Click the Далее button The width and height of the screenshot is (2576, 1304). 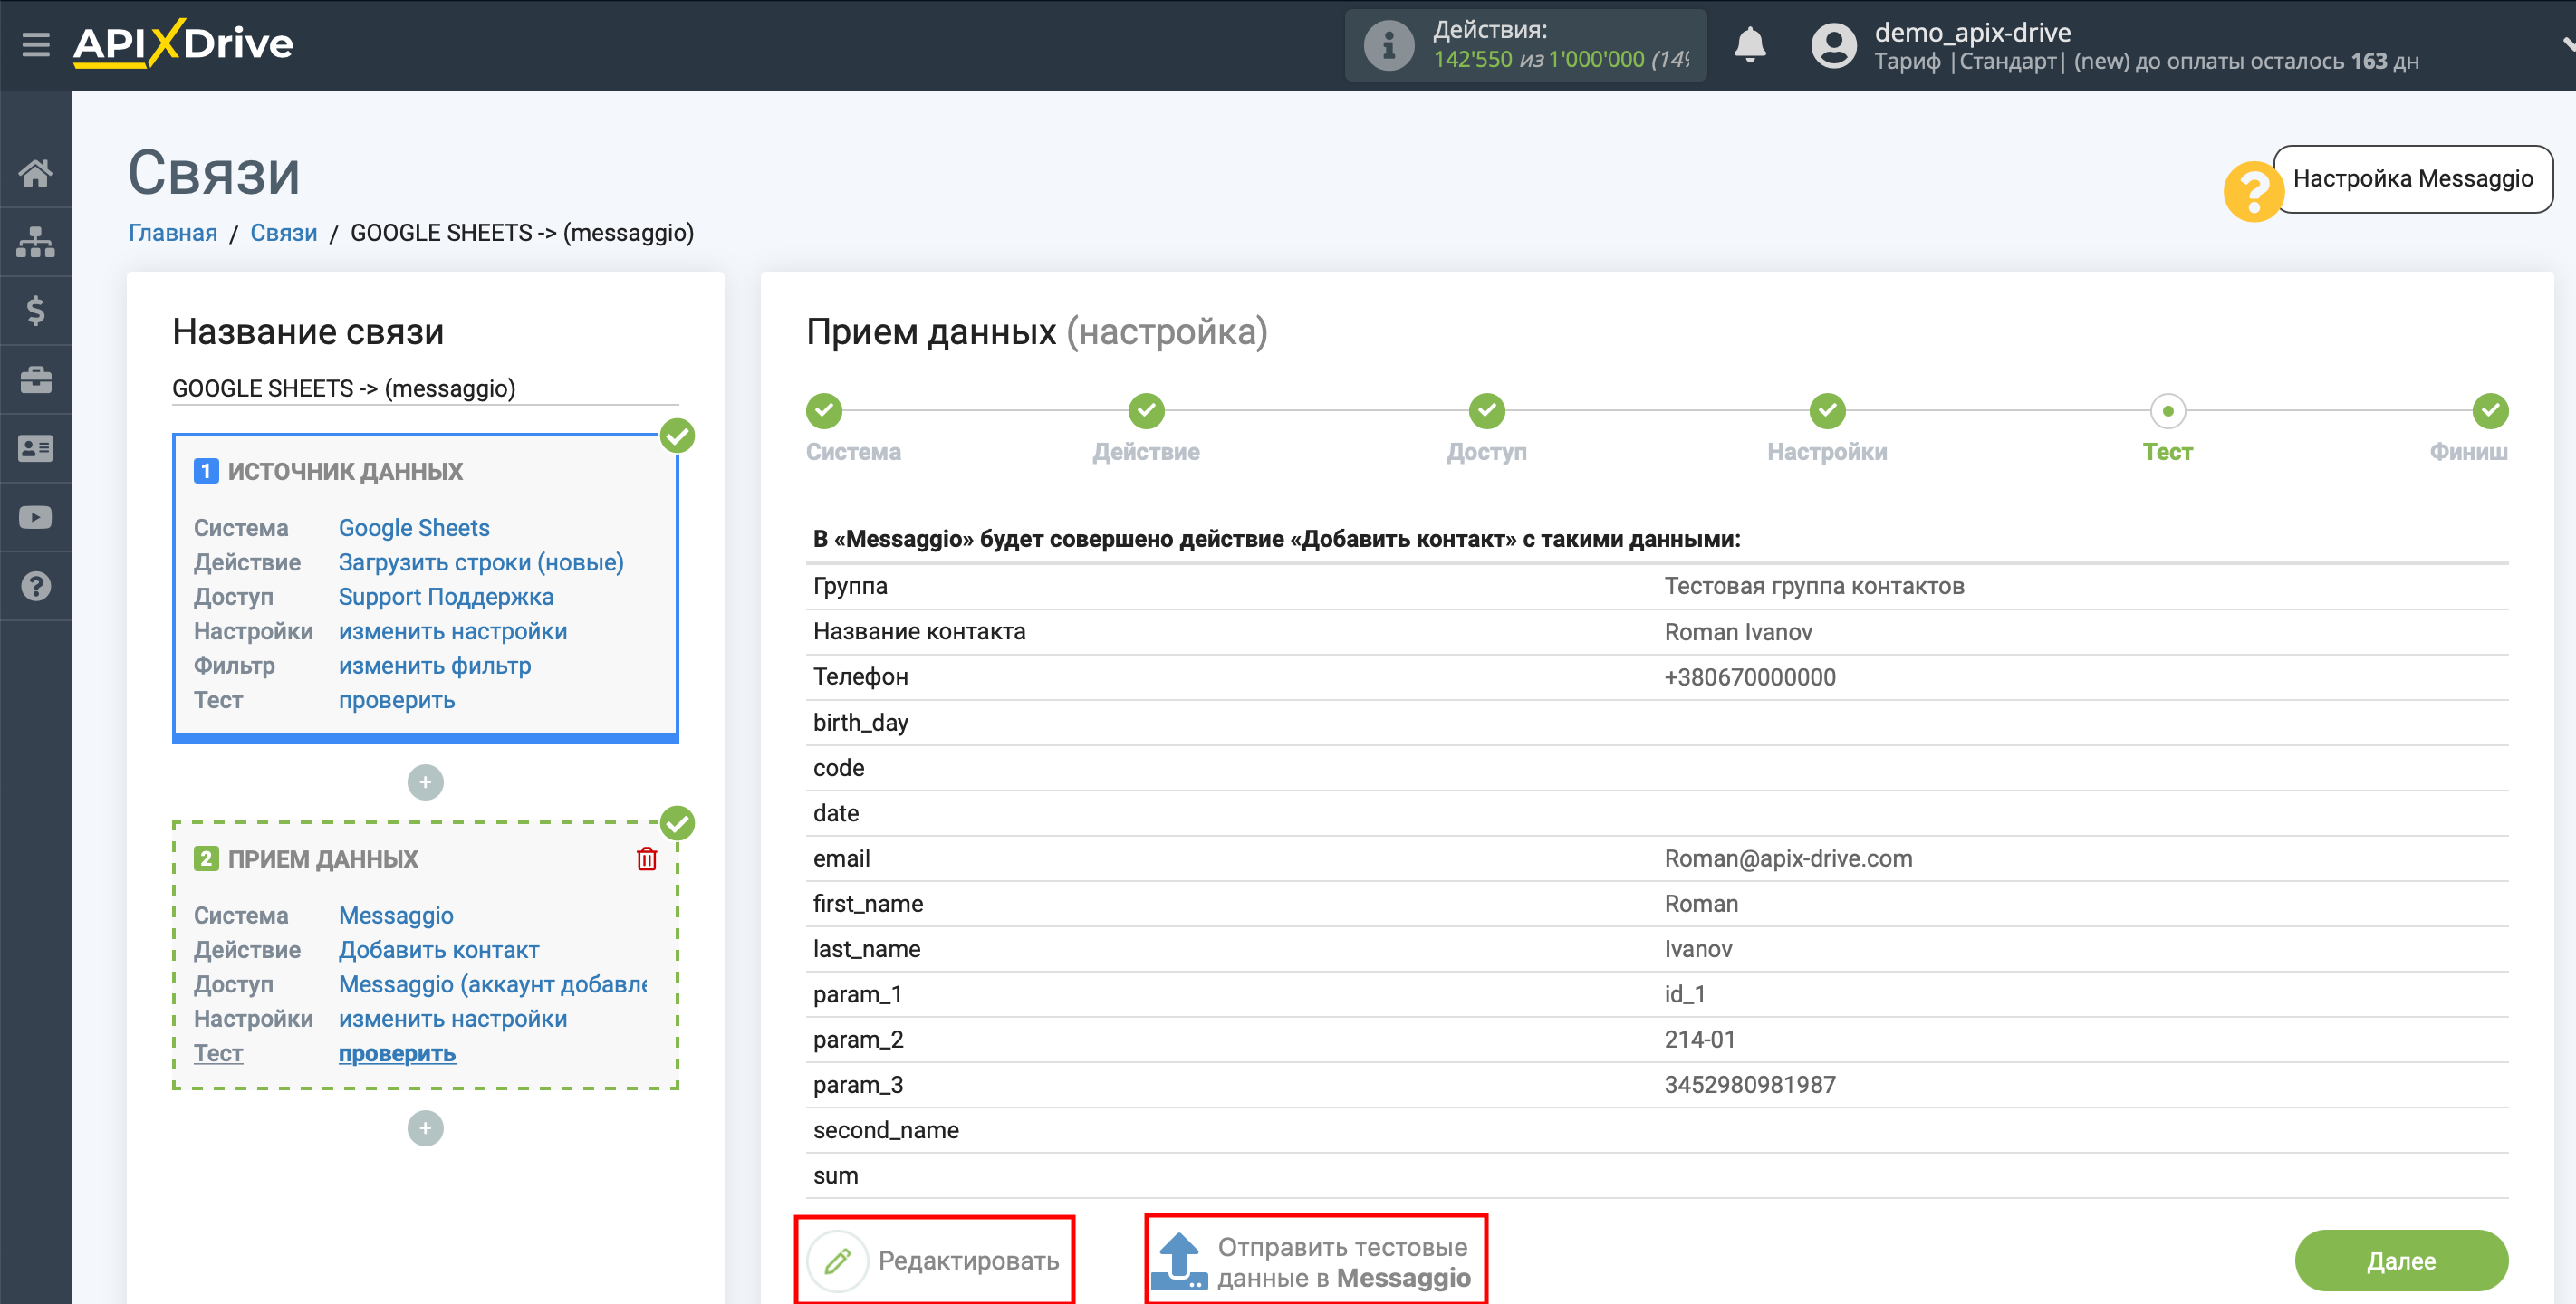point(2401,1261)
